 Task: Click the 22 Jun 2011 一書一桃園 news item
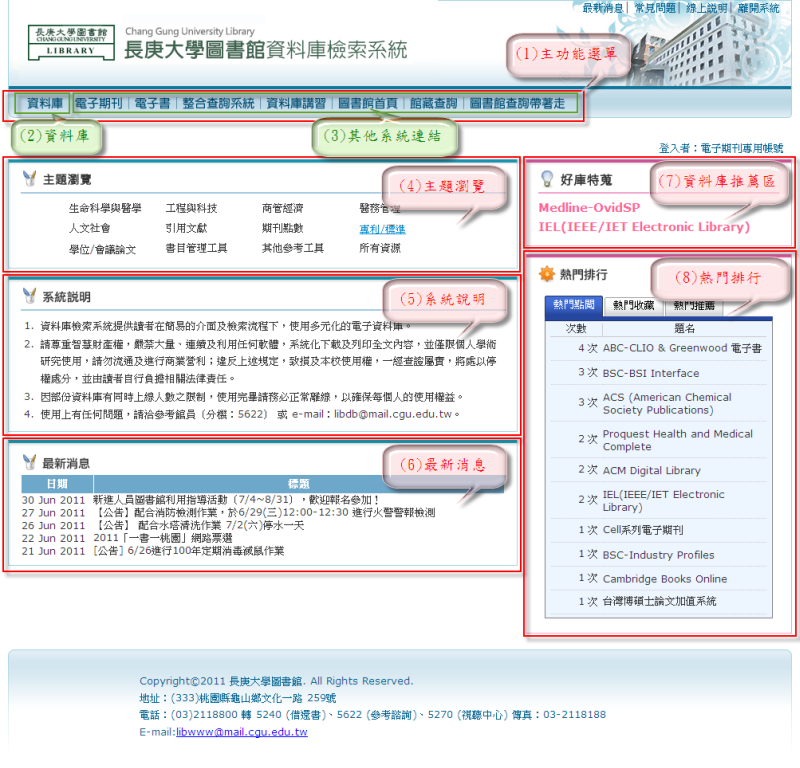163,538
